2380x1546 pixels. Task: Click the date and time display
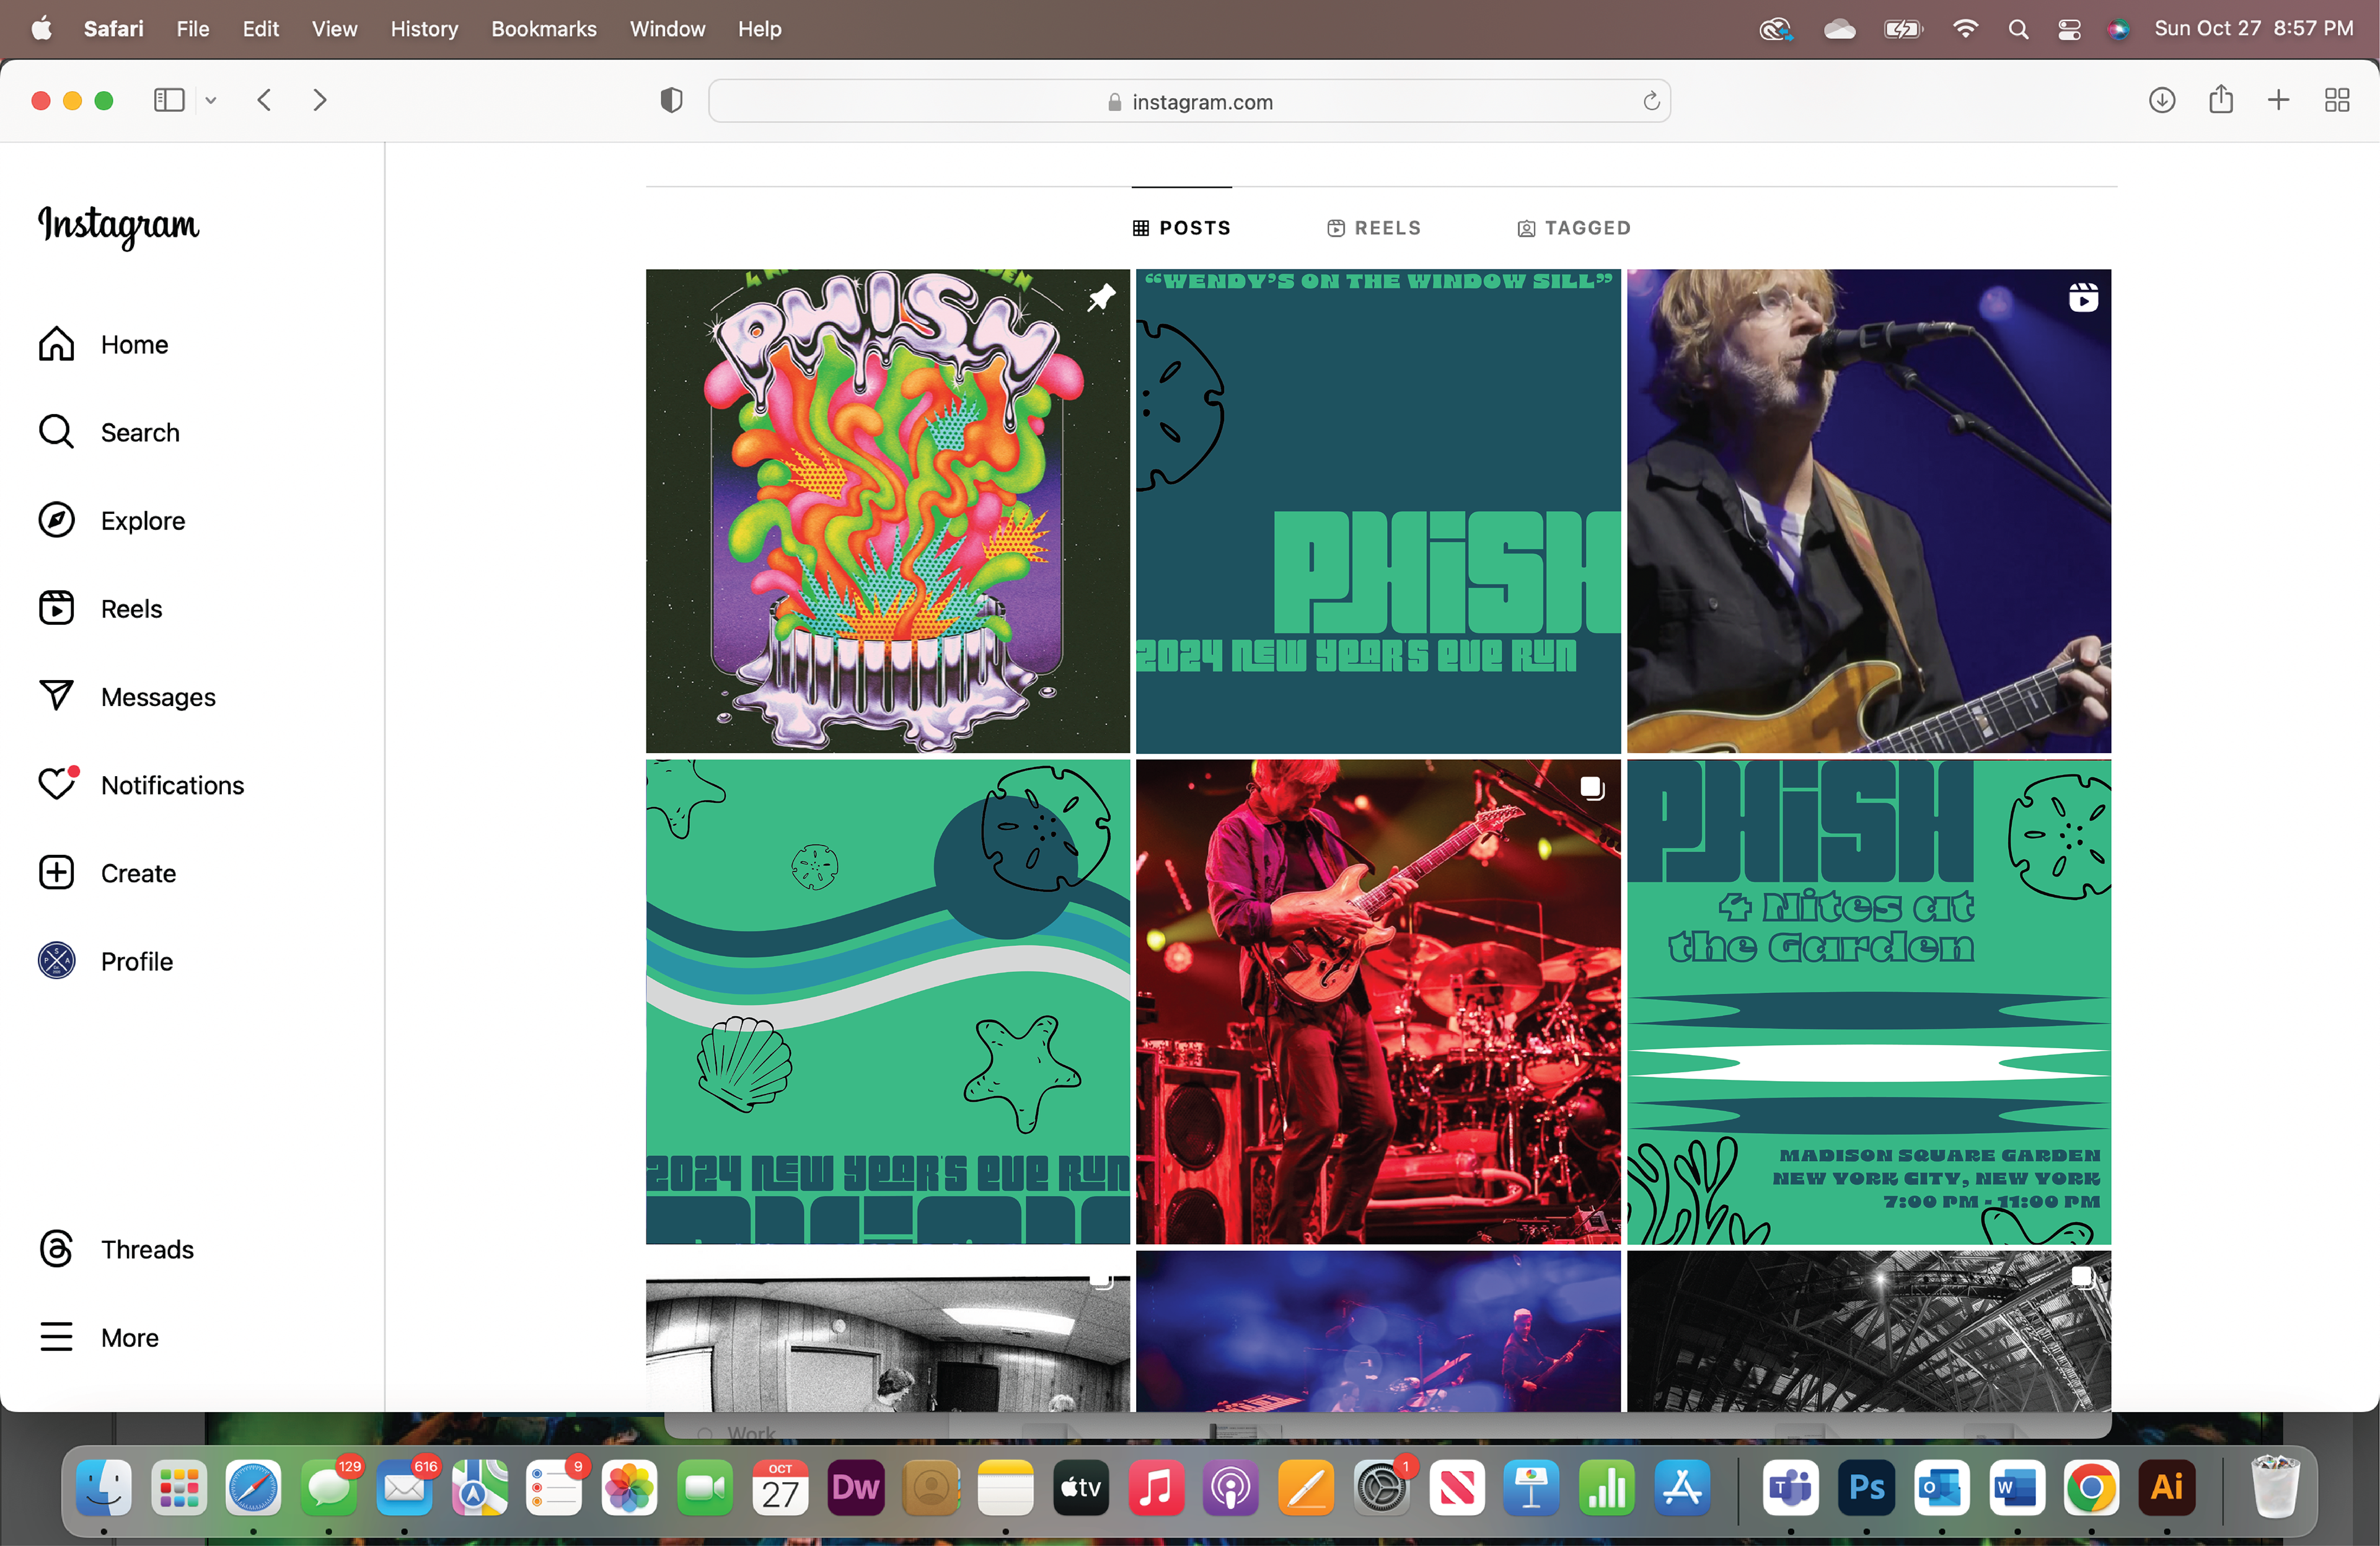(2253, 29)
